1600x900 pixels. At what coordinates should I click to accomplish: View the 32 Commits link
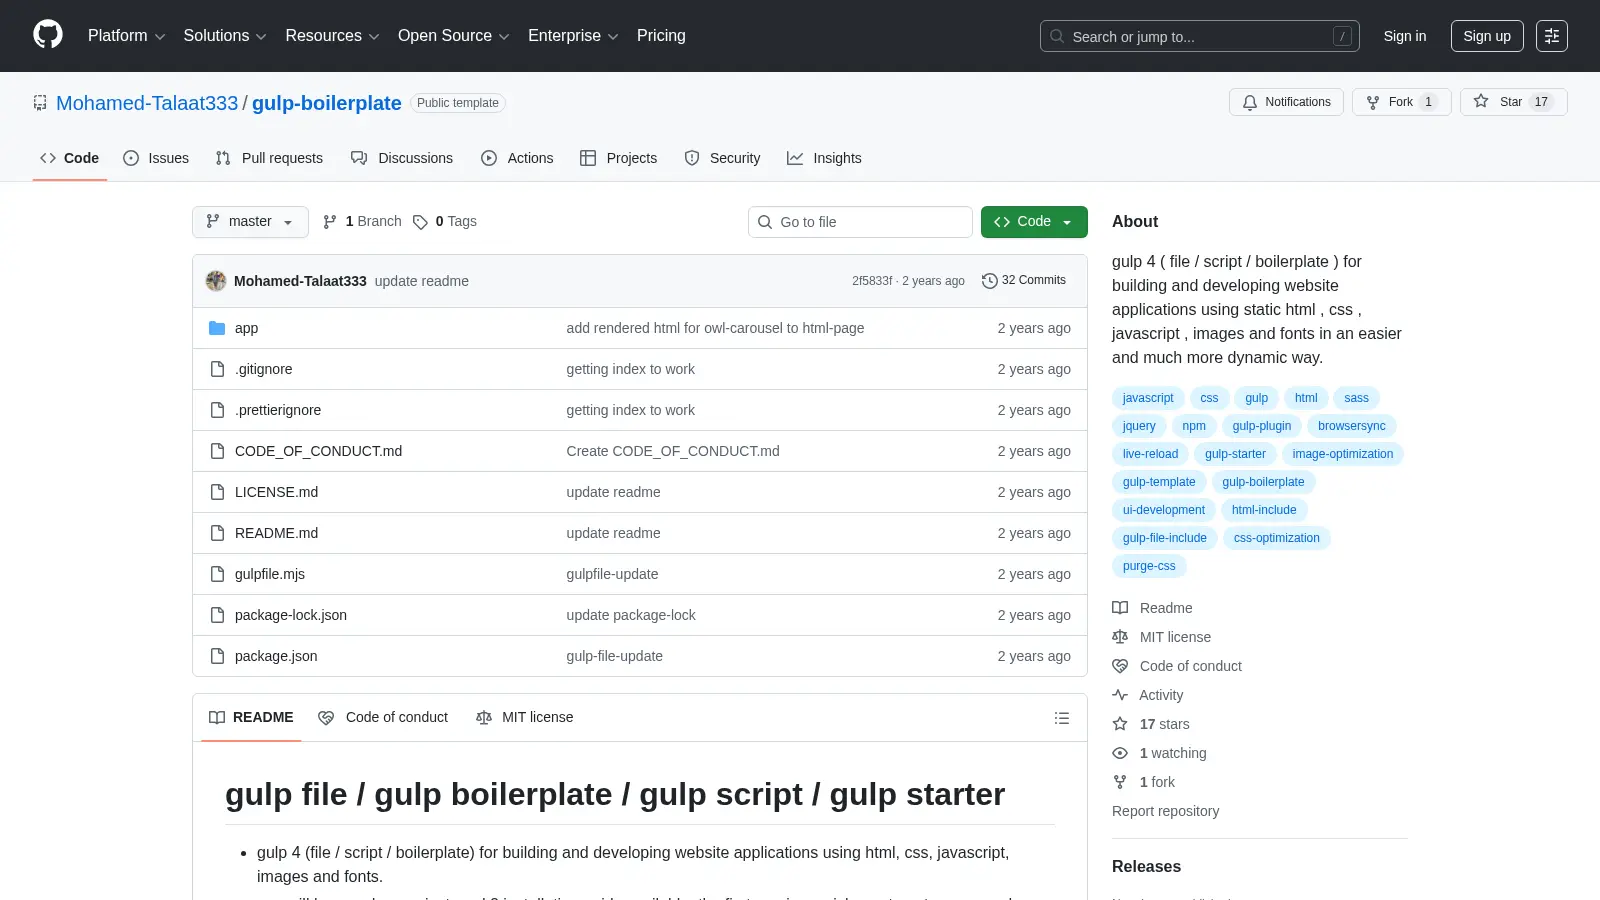click(1024, 281)
